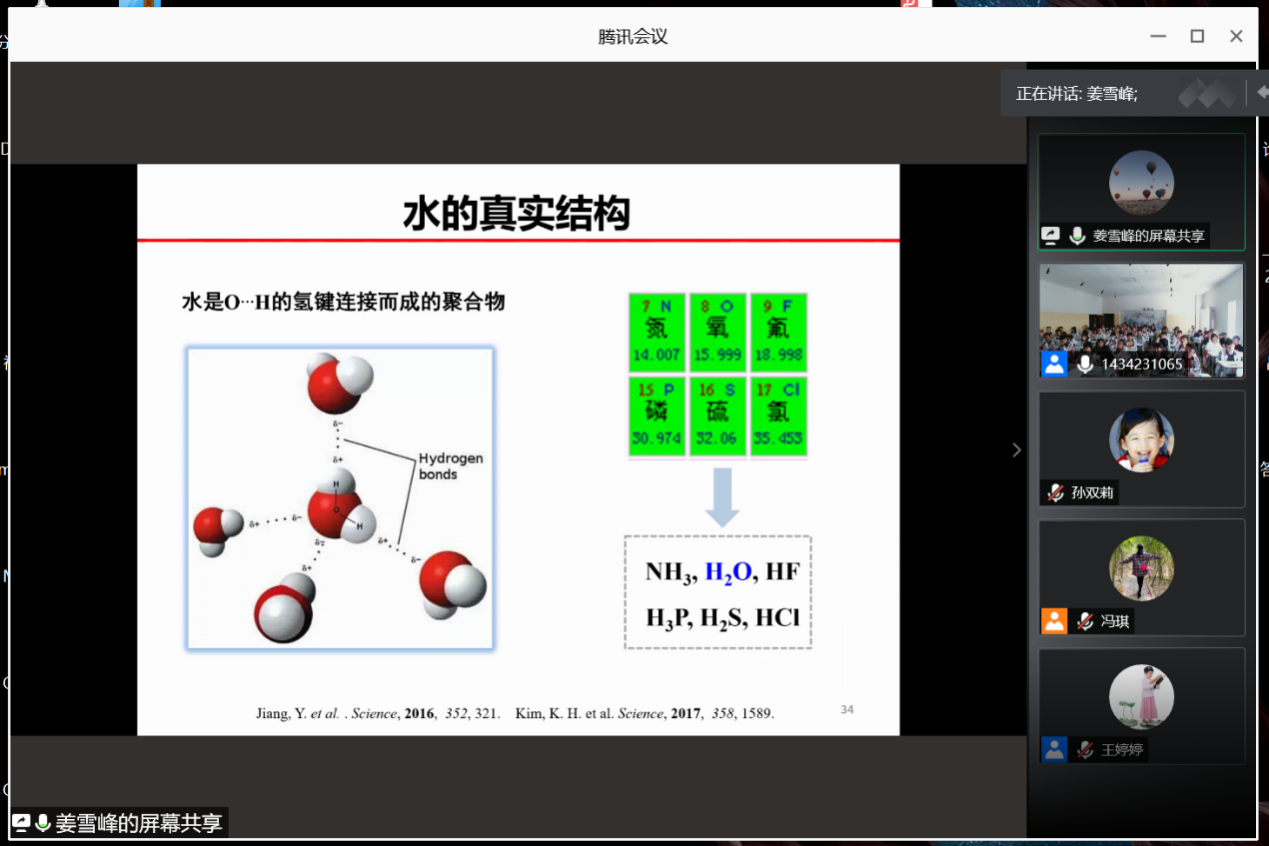Toggle the muted microphone icon for 孙双莉
The height and width of the screenshot is (846, 1269).
click(1055, 492)
